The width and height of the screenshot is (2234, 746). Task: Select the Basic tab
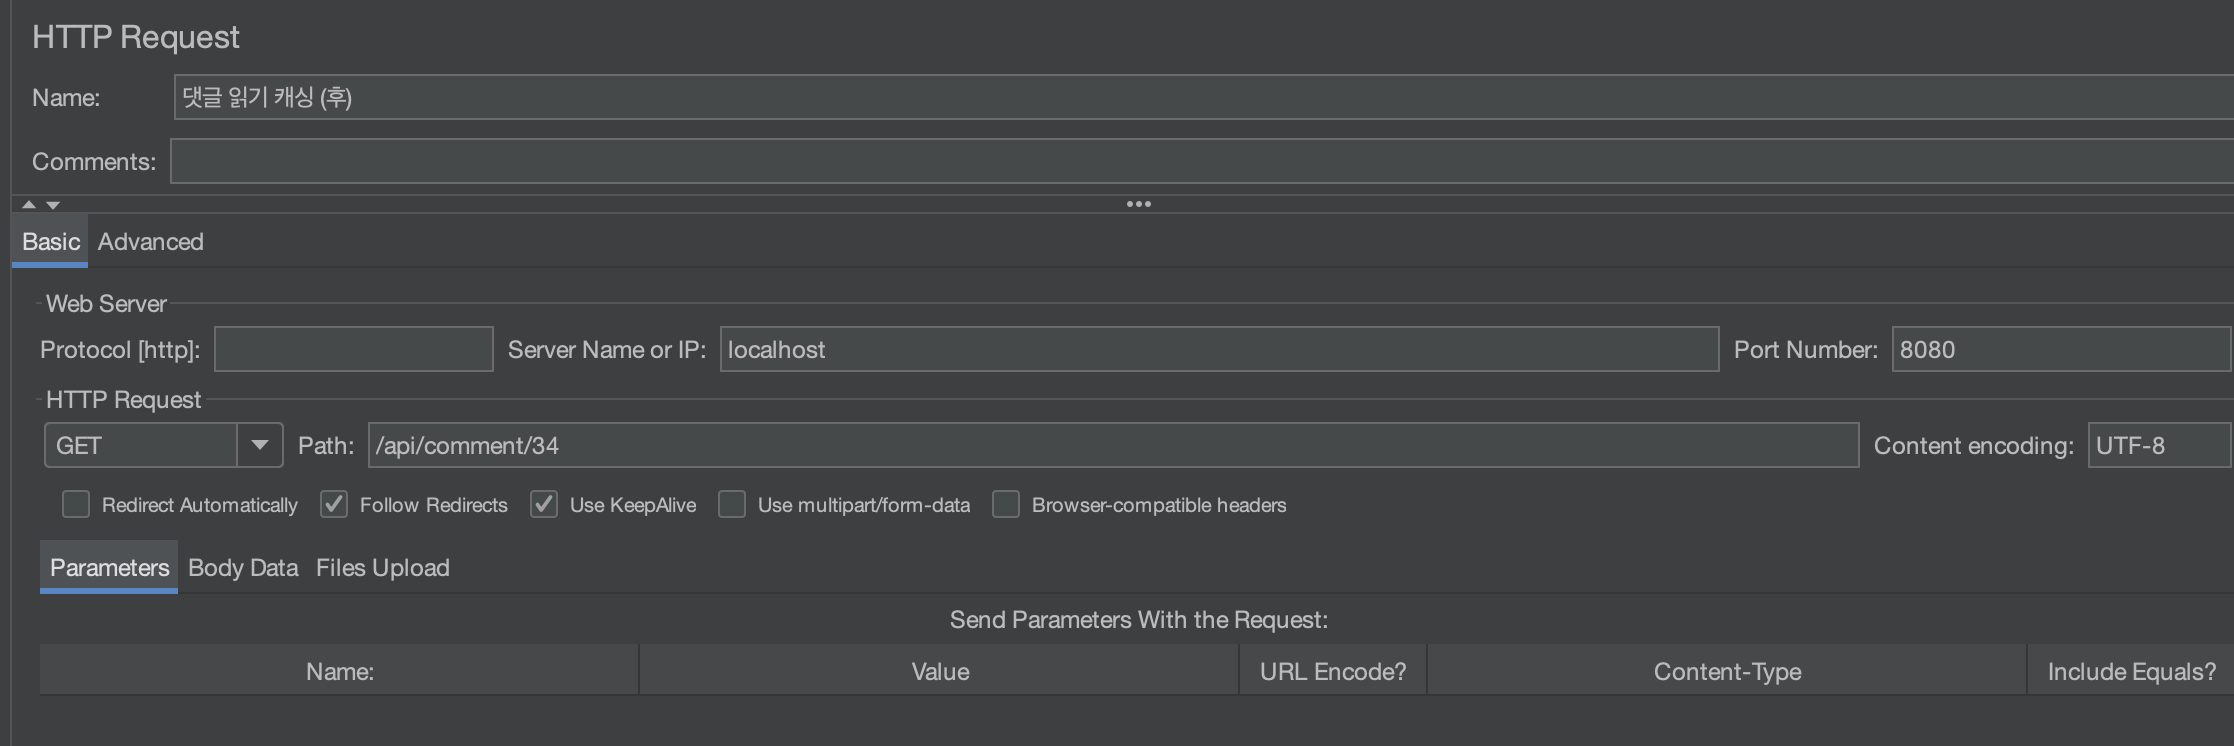click(x=50, y=242)
